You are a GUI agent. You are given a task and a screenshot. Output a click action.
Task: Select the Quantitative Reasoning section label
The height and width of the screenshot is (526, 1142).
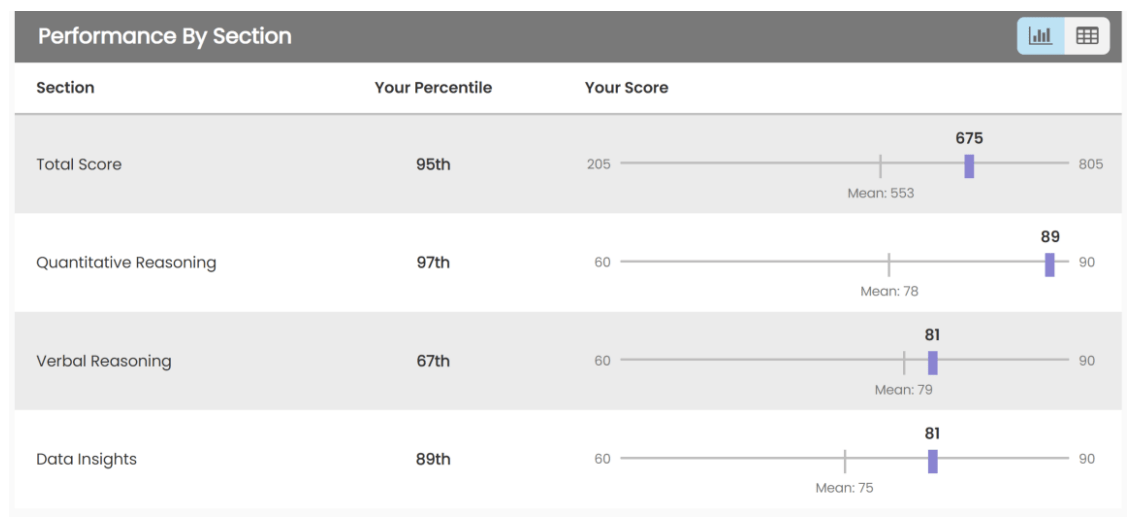coord(126,263)
